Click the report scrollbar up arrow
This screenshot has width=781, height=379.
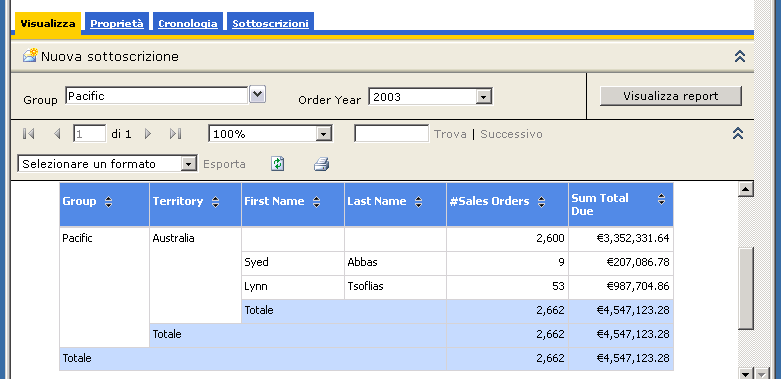745,189
